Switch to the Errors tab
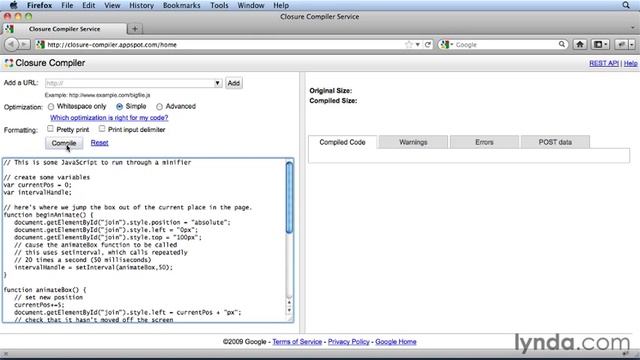 point(484,142)
